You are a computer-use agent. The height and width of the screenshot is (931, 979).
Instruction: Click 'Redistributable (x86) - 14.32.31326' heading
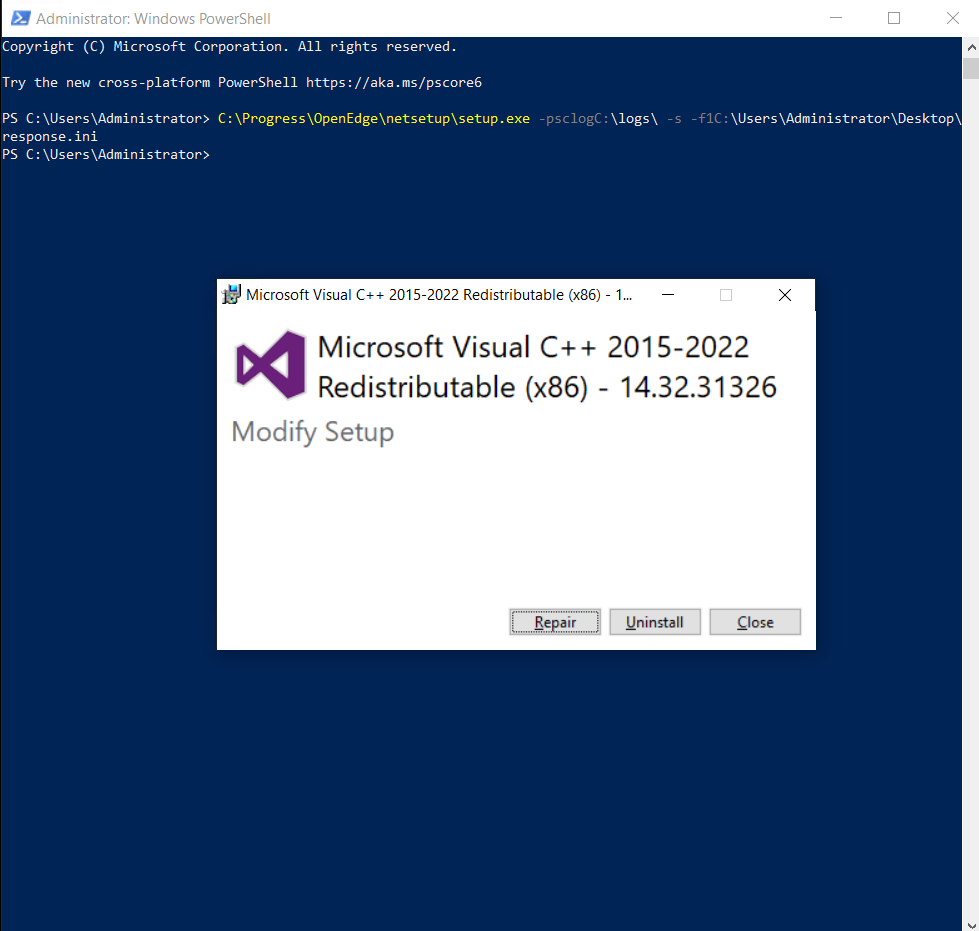[x=547, y=387]
